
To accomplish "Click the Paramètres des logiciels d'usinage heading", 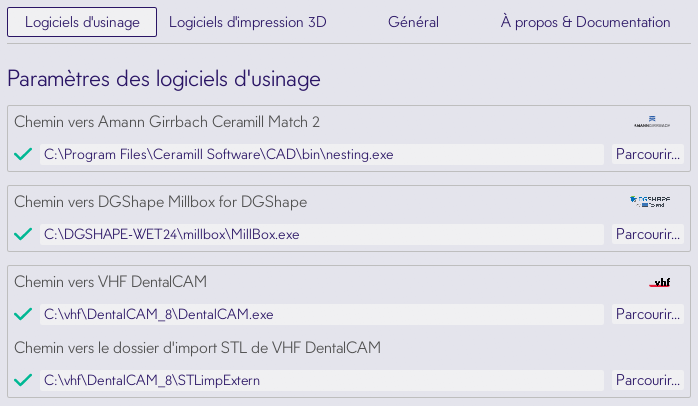I will point(163,77).
